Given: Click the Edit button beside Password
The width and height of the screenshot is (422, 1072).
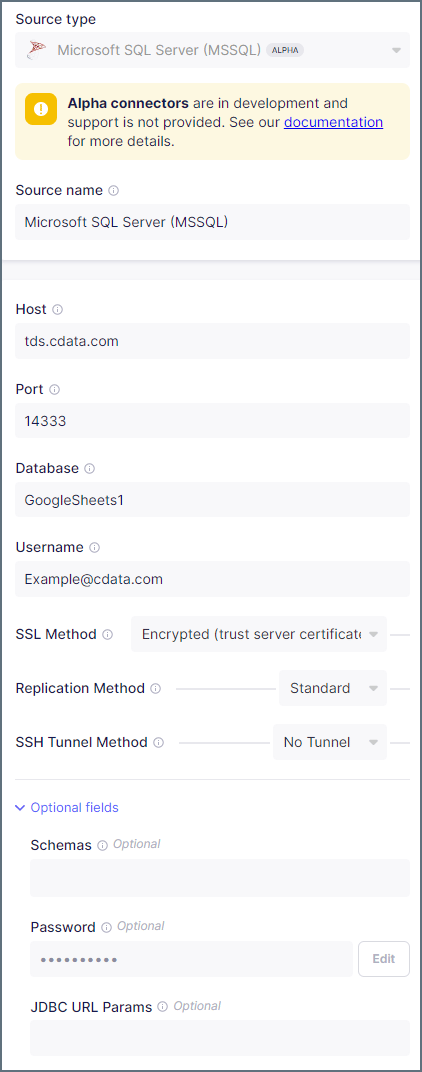Looking at the screenshot, I should click(x=384, y=959).
